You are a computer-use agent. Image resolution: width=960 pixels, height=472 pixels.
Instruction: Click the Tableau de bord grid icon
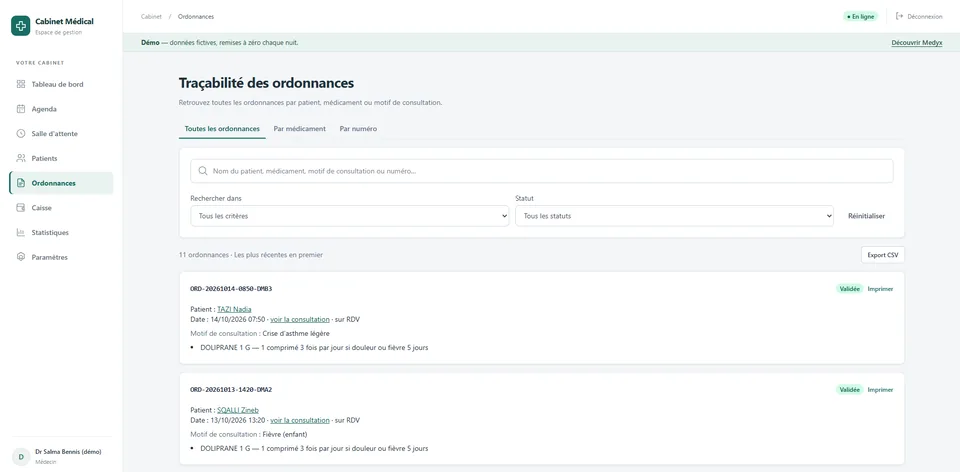pos(21,84)
